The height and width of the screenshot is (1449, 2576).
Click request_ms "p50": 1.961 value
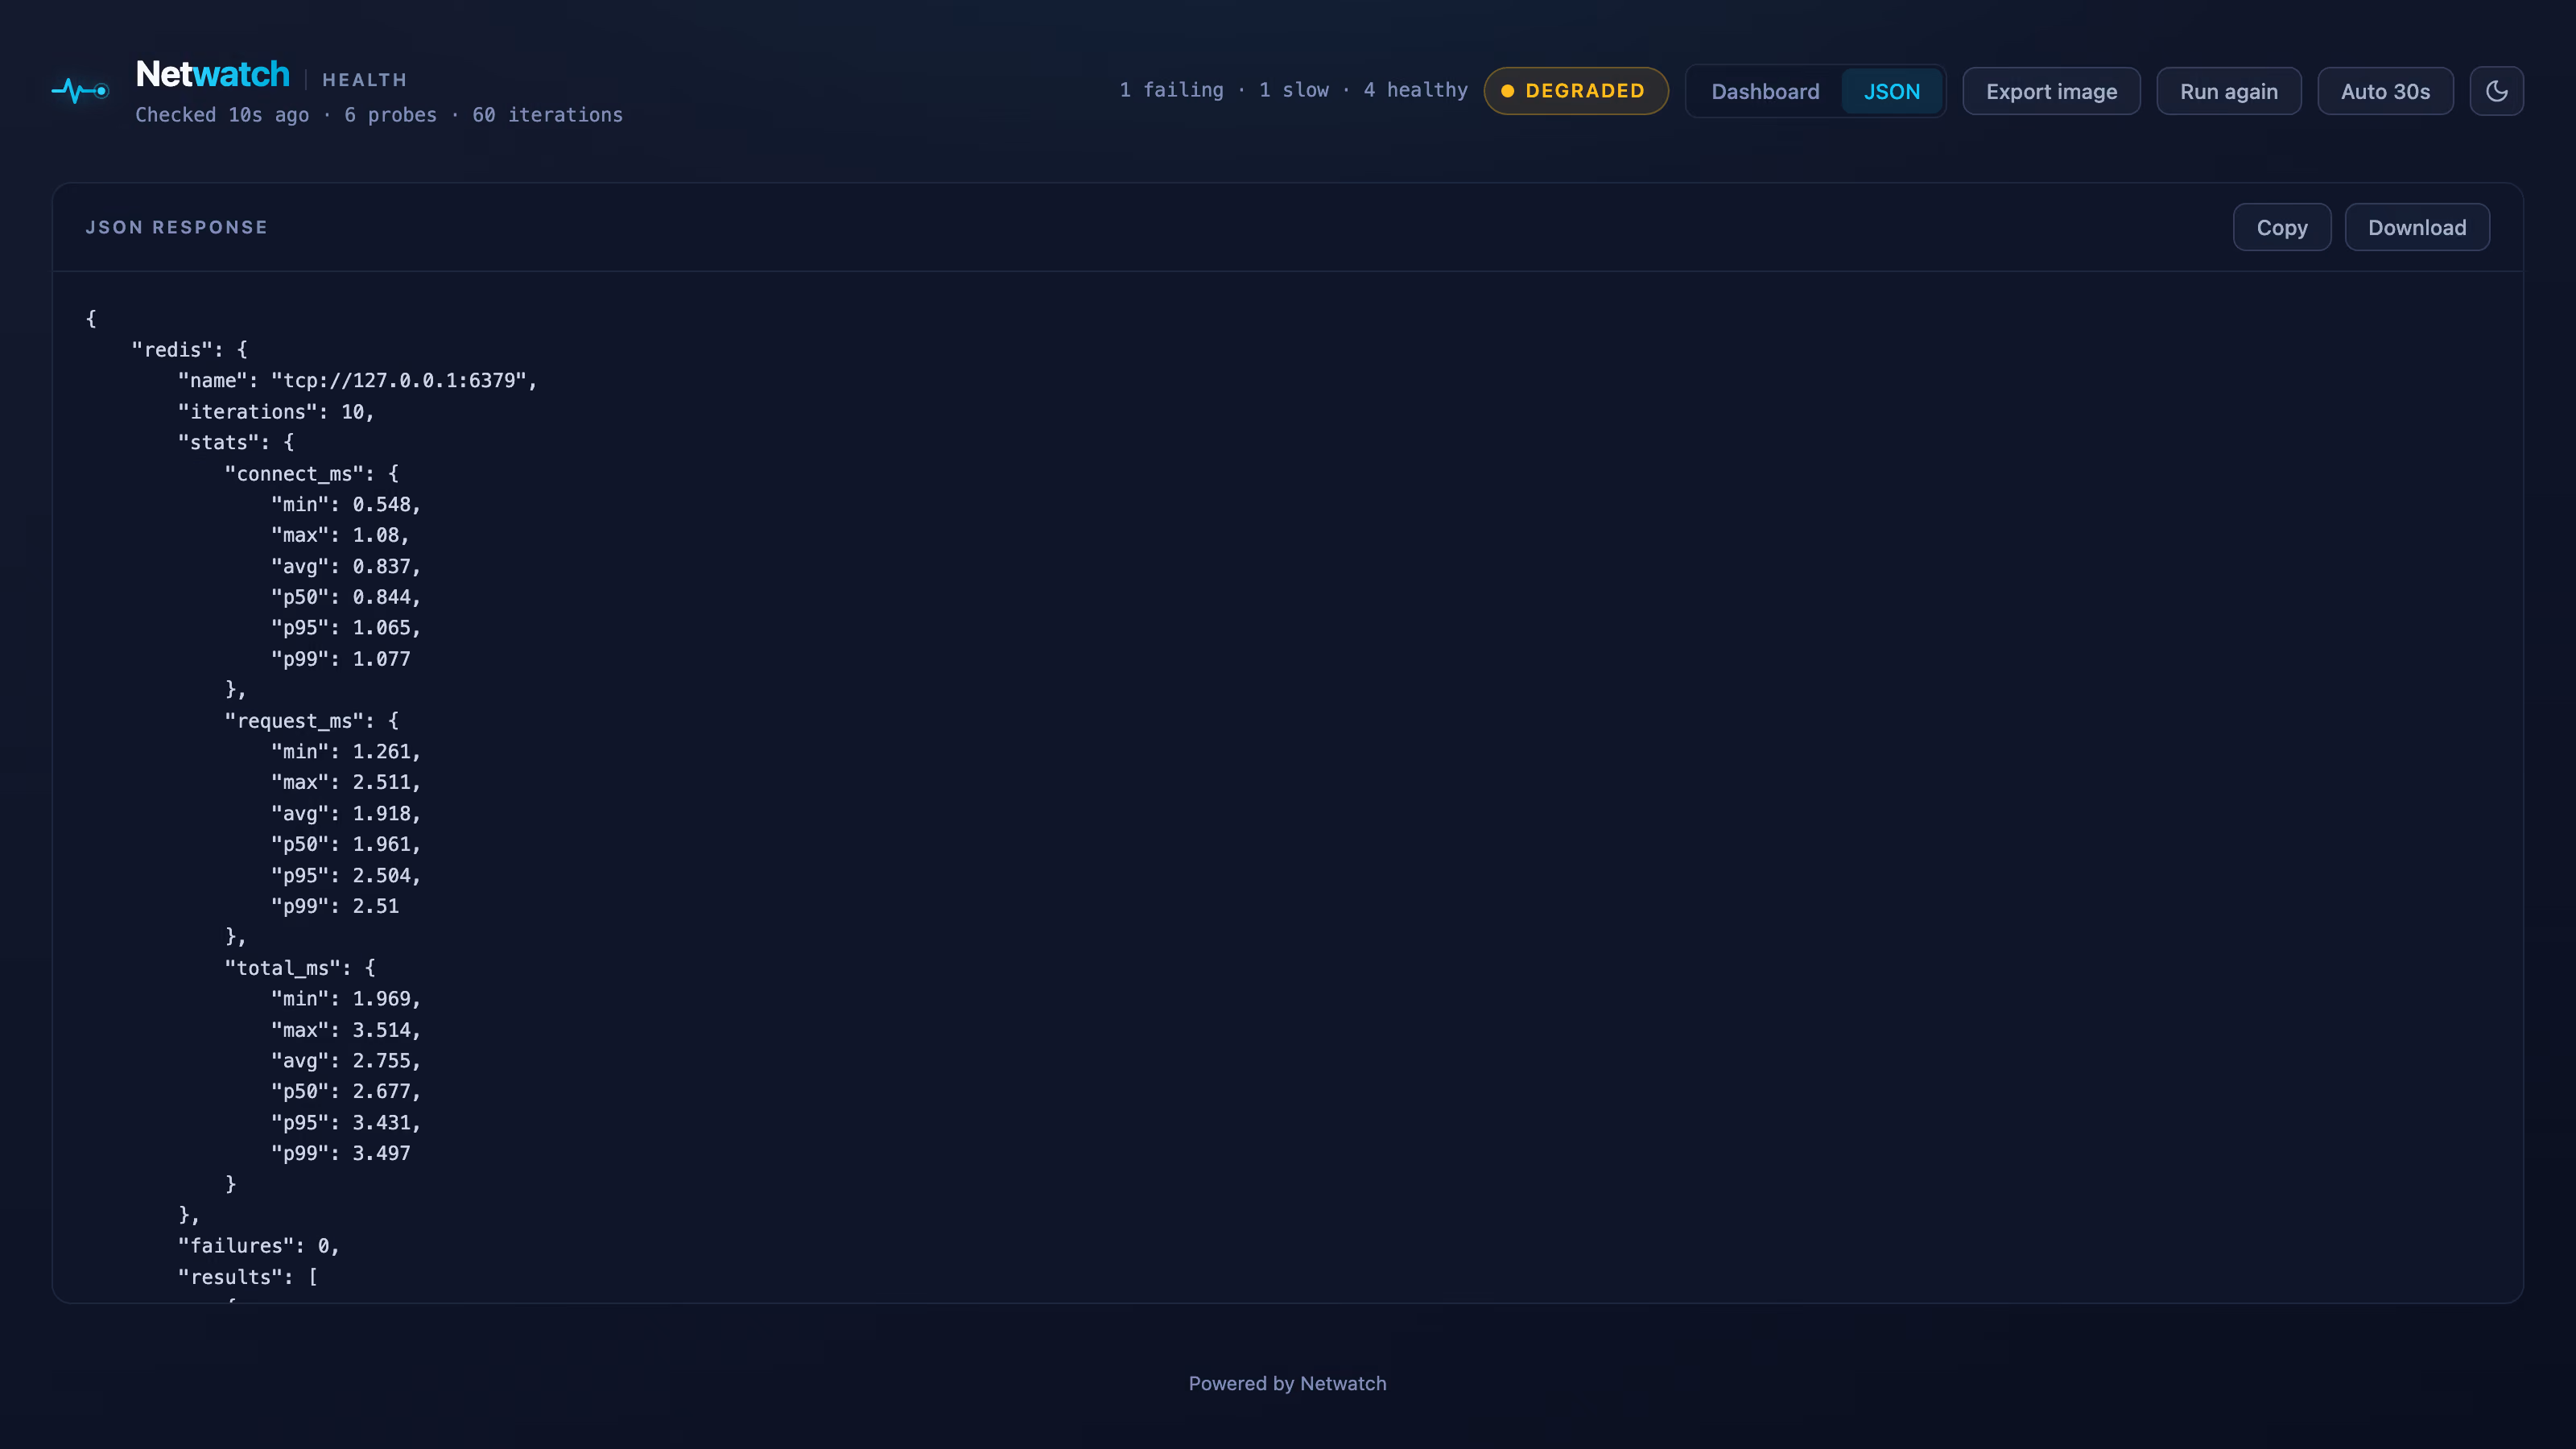[x=345, y=844]
